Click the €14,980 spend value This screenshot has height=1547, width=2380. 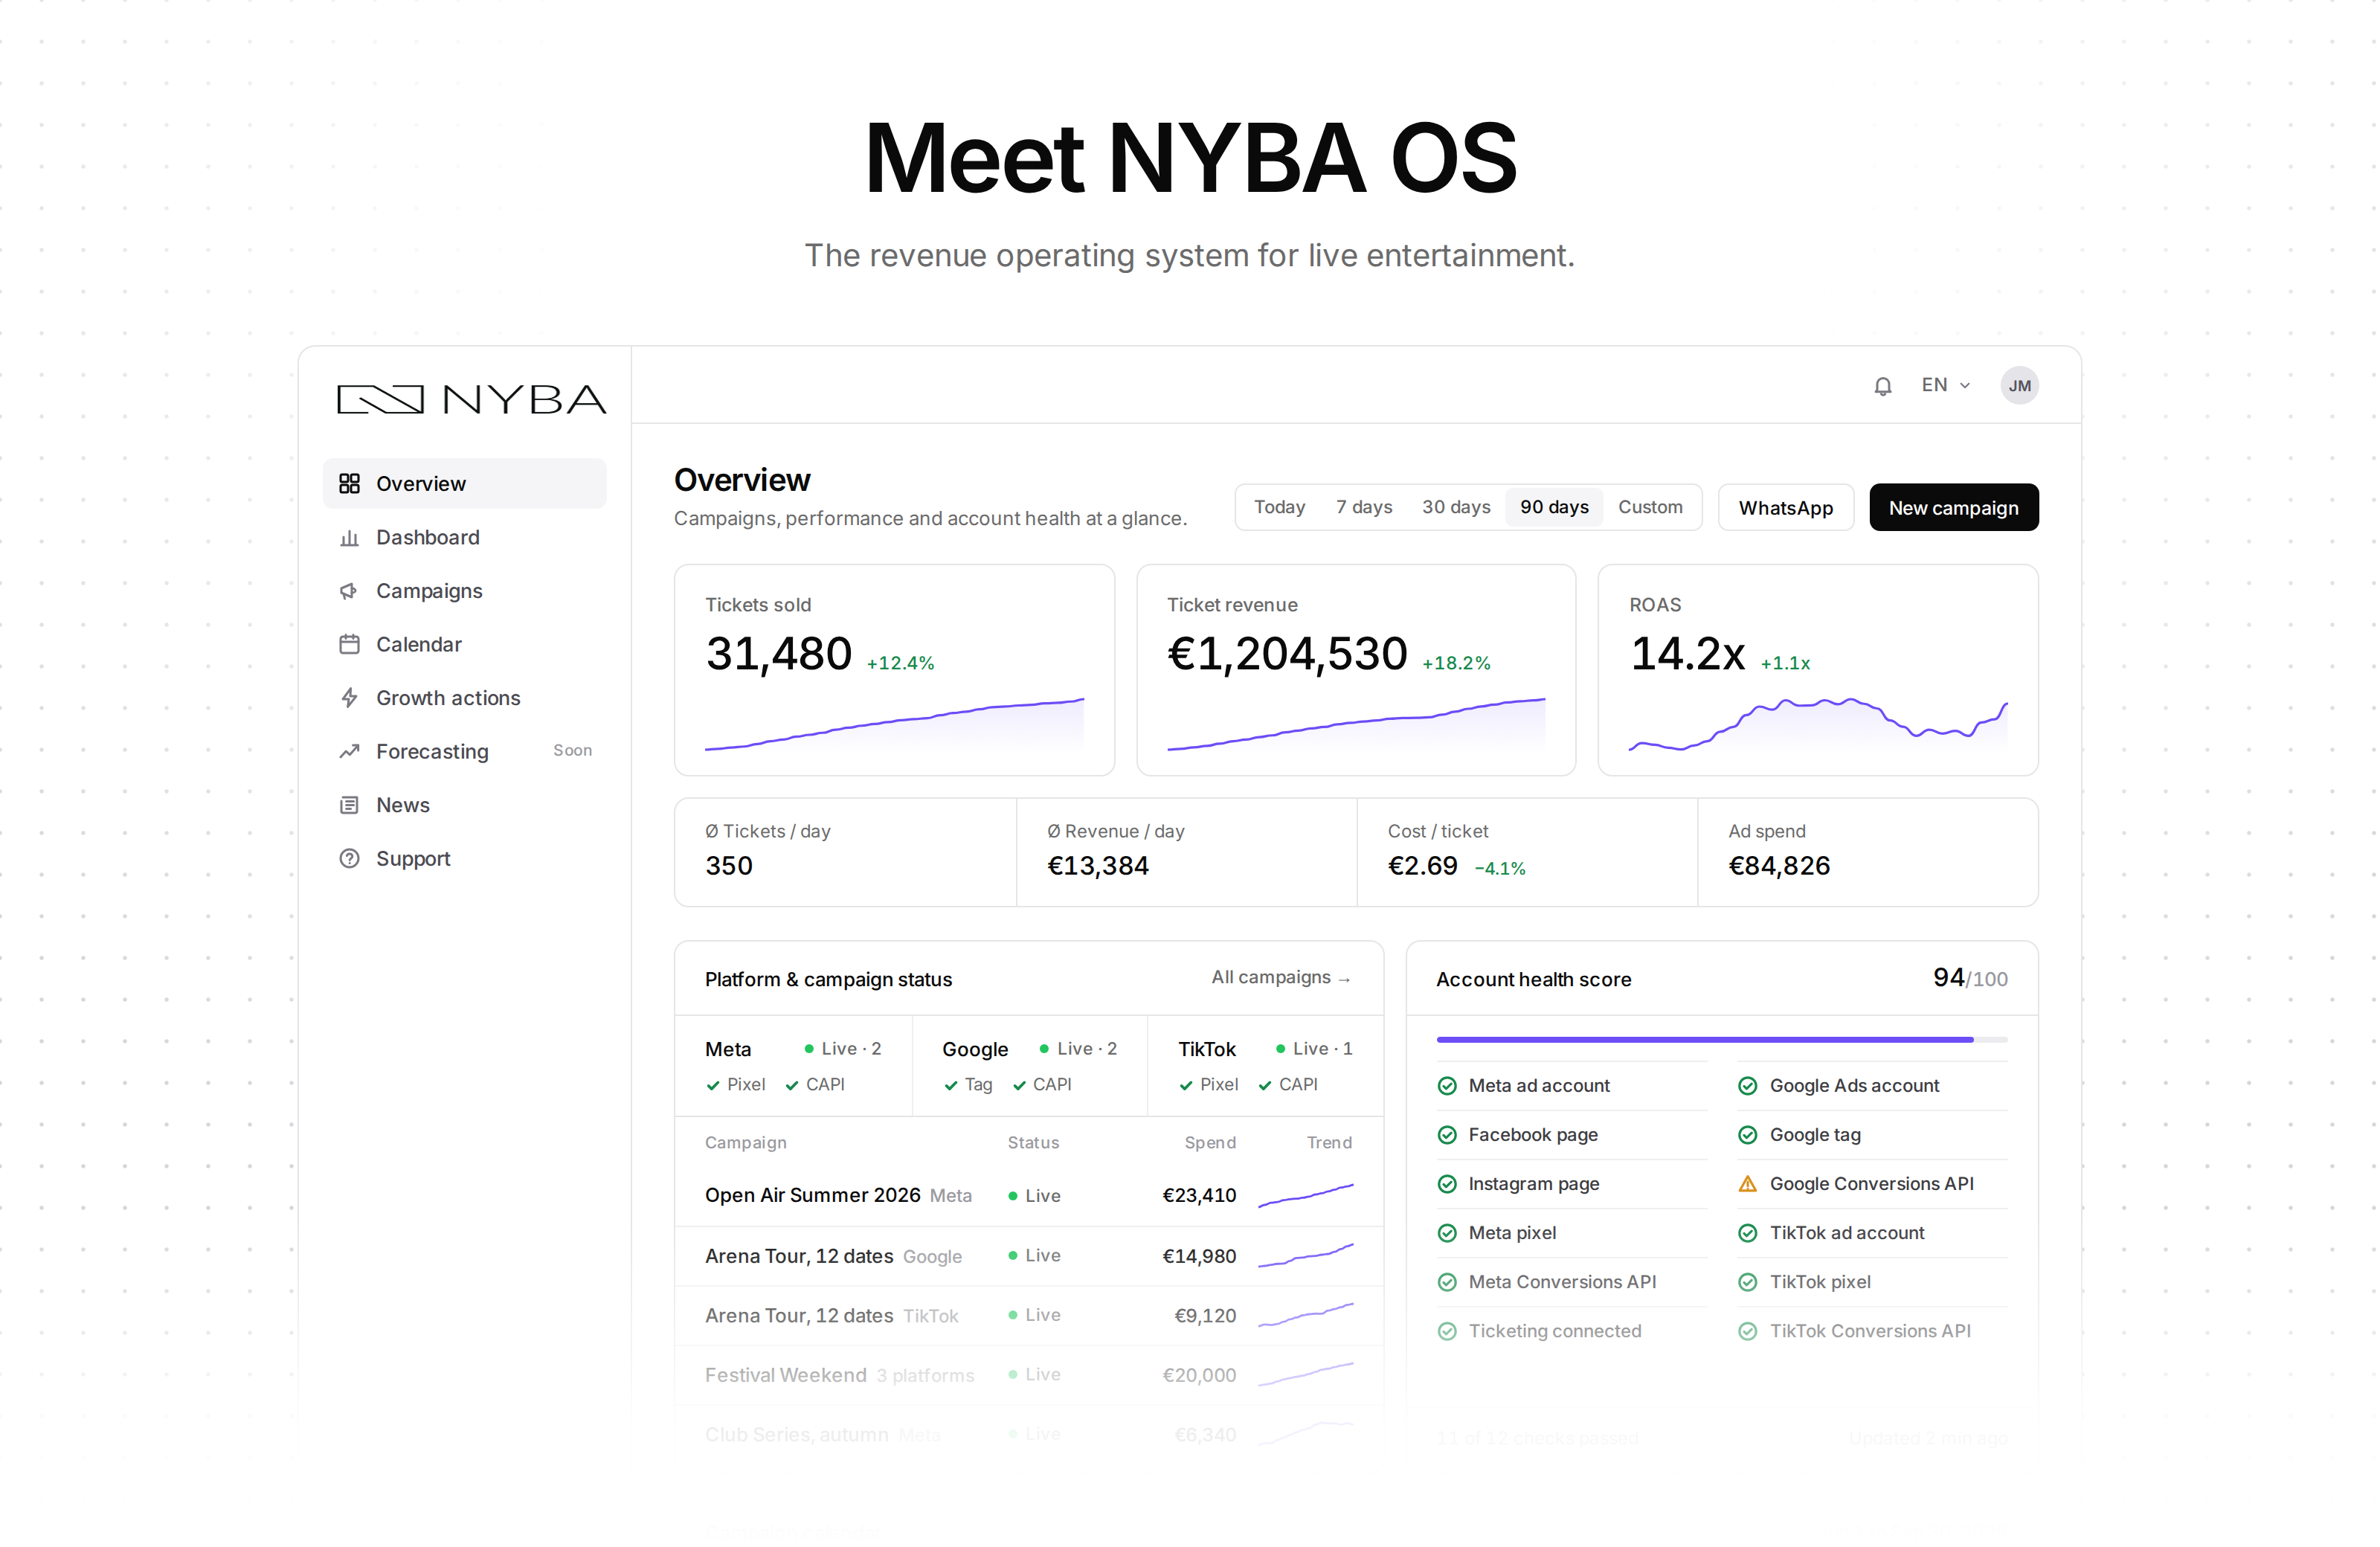point(1198,1256)
